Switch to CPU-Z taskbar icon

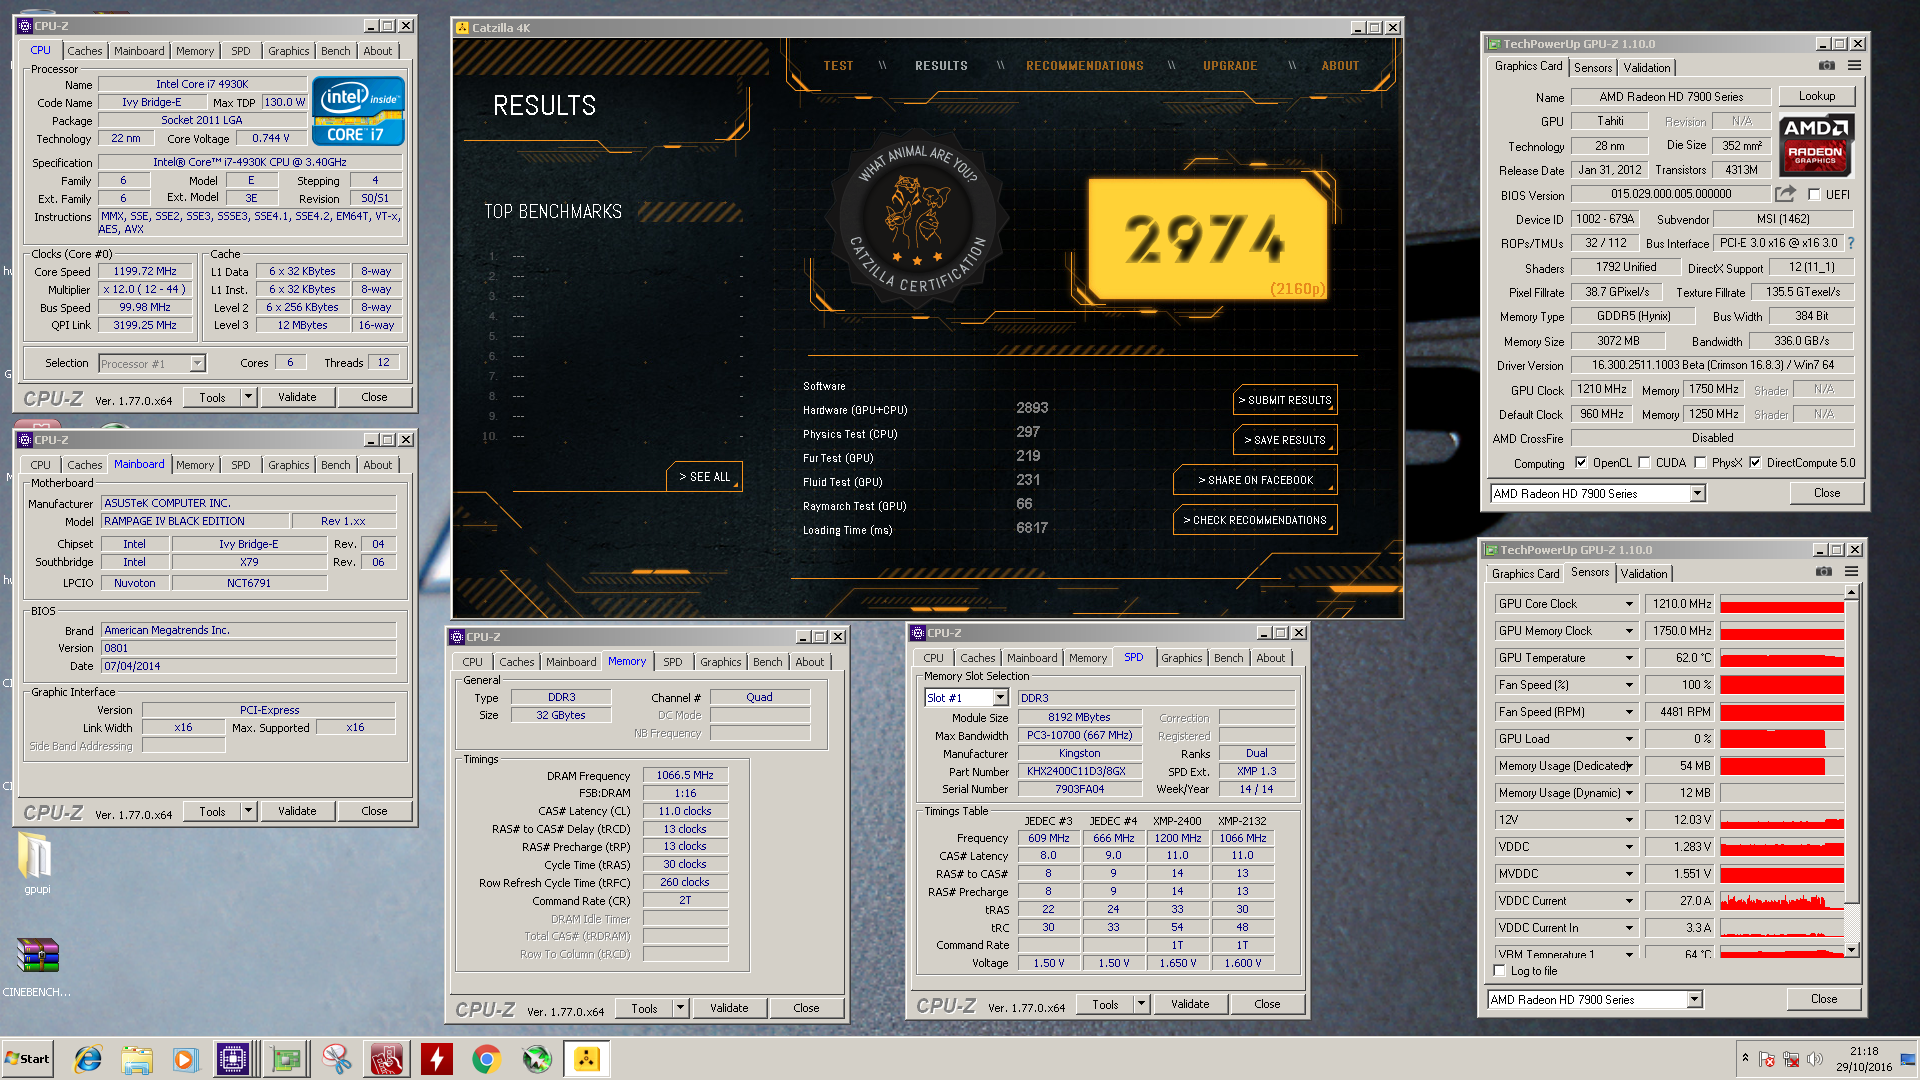[x=233, y=1059]
